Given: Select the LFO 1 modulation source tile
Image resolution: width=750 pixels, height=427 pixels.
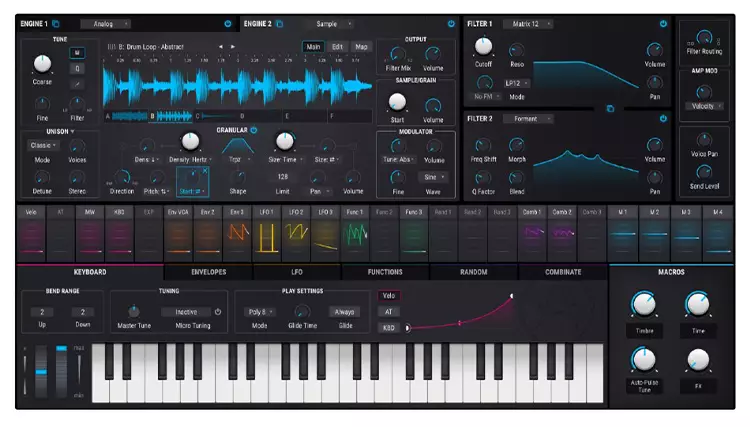Looking at the screenshot, I should click(x=266, y=233).
